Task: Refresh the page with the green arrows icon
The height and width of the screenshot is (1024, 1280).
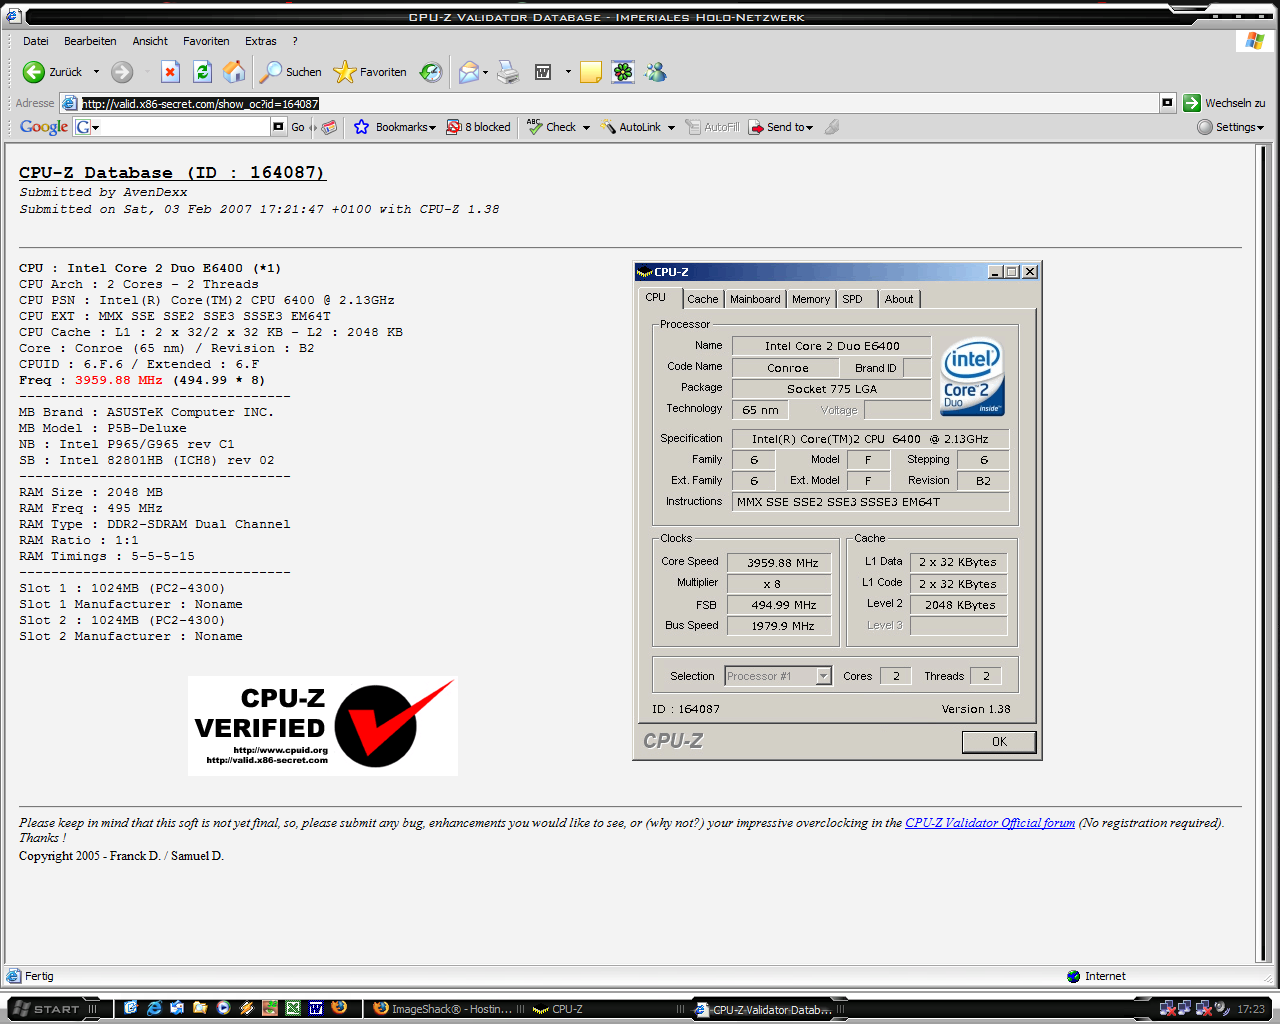Action: click(x=202, y=72)
